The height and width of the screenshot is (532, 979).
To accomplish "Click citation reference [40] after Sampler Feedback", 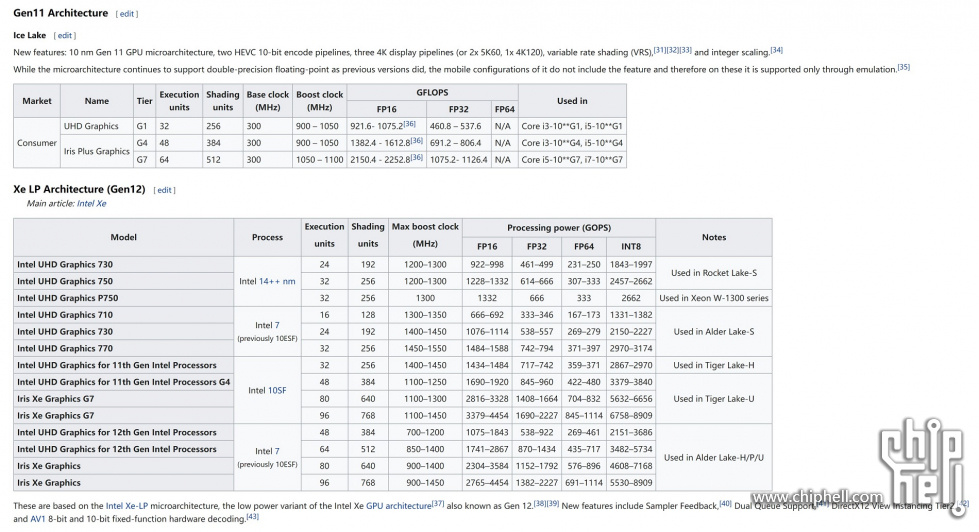I will pos(725,503).
